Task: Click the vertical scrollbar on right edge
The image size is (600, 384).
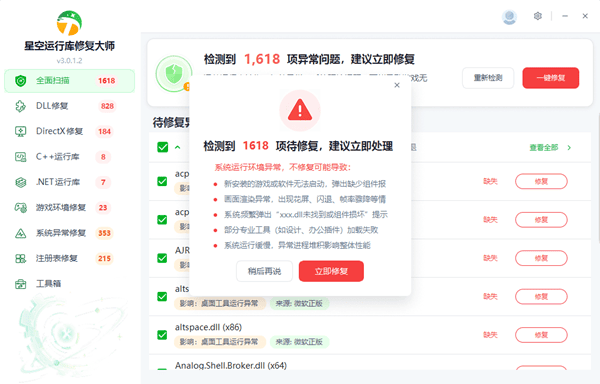Action: pos(598,178)
